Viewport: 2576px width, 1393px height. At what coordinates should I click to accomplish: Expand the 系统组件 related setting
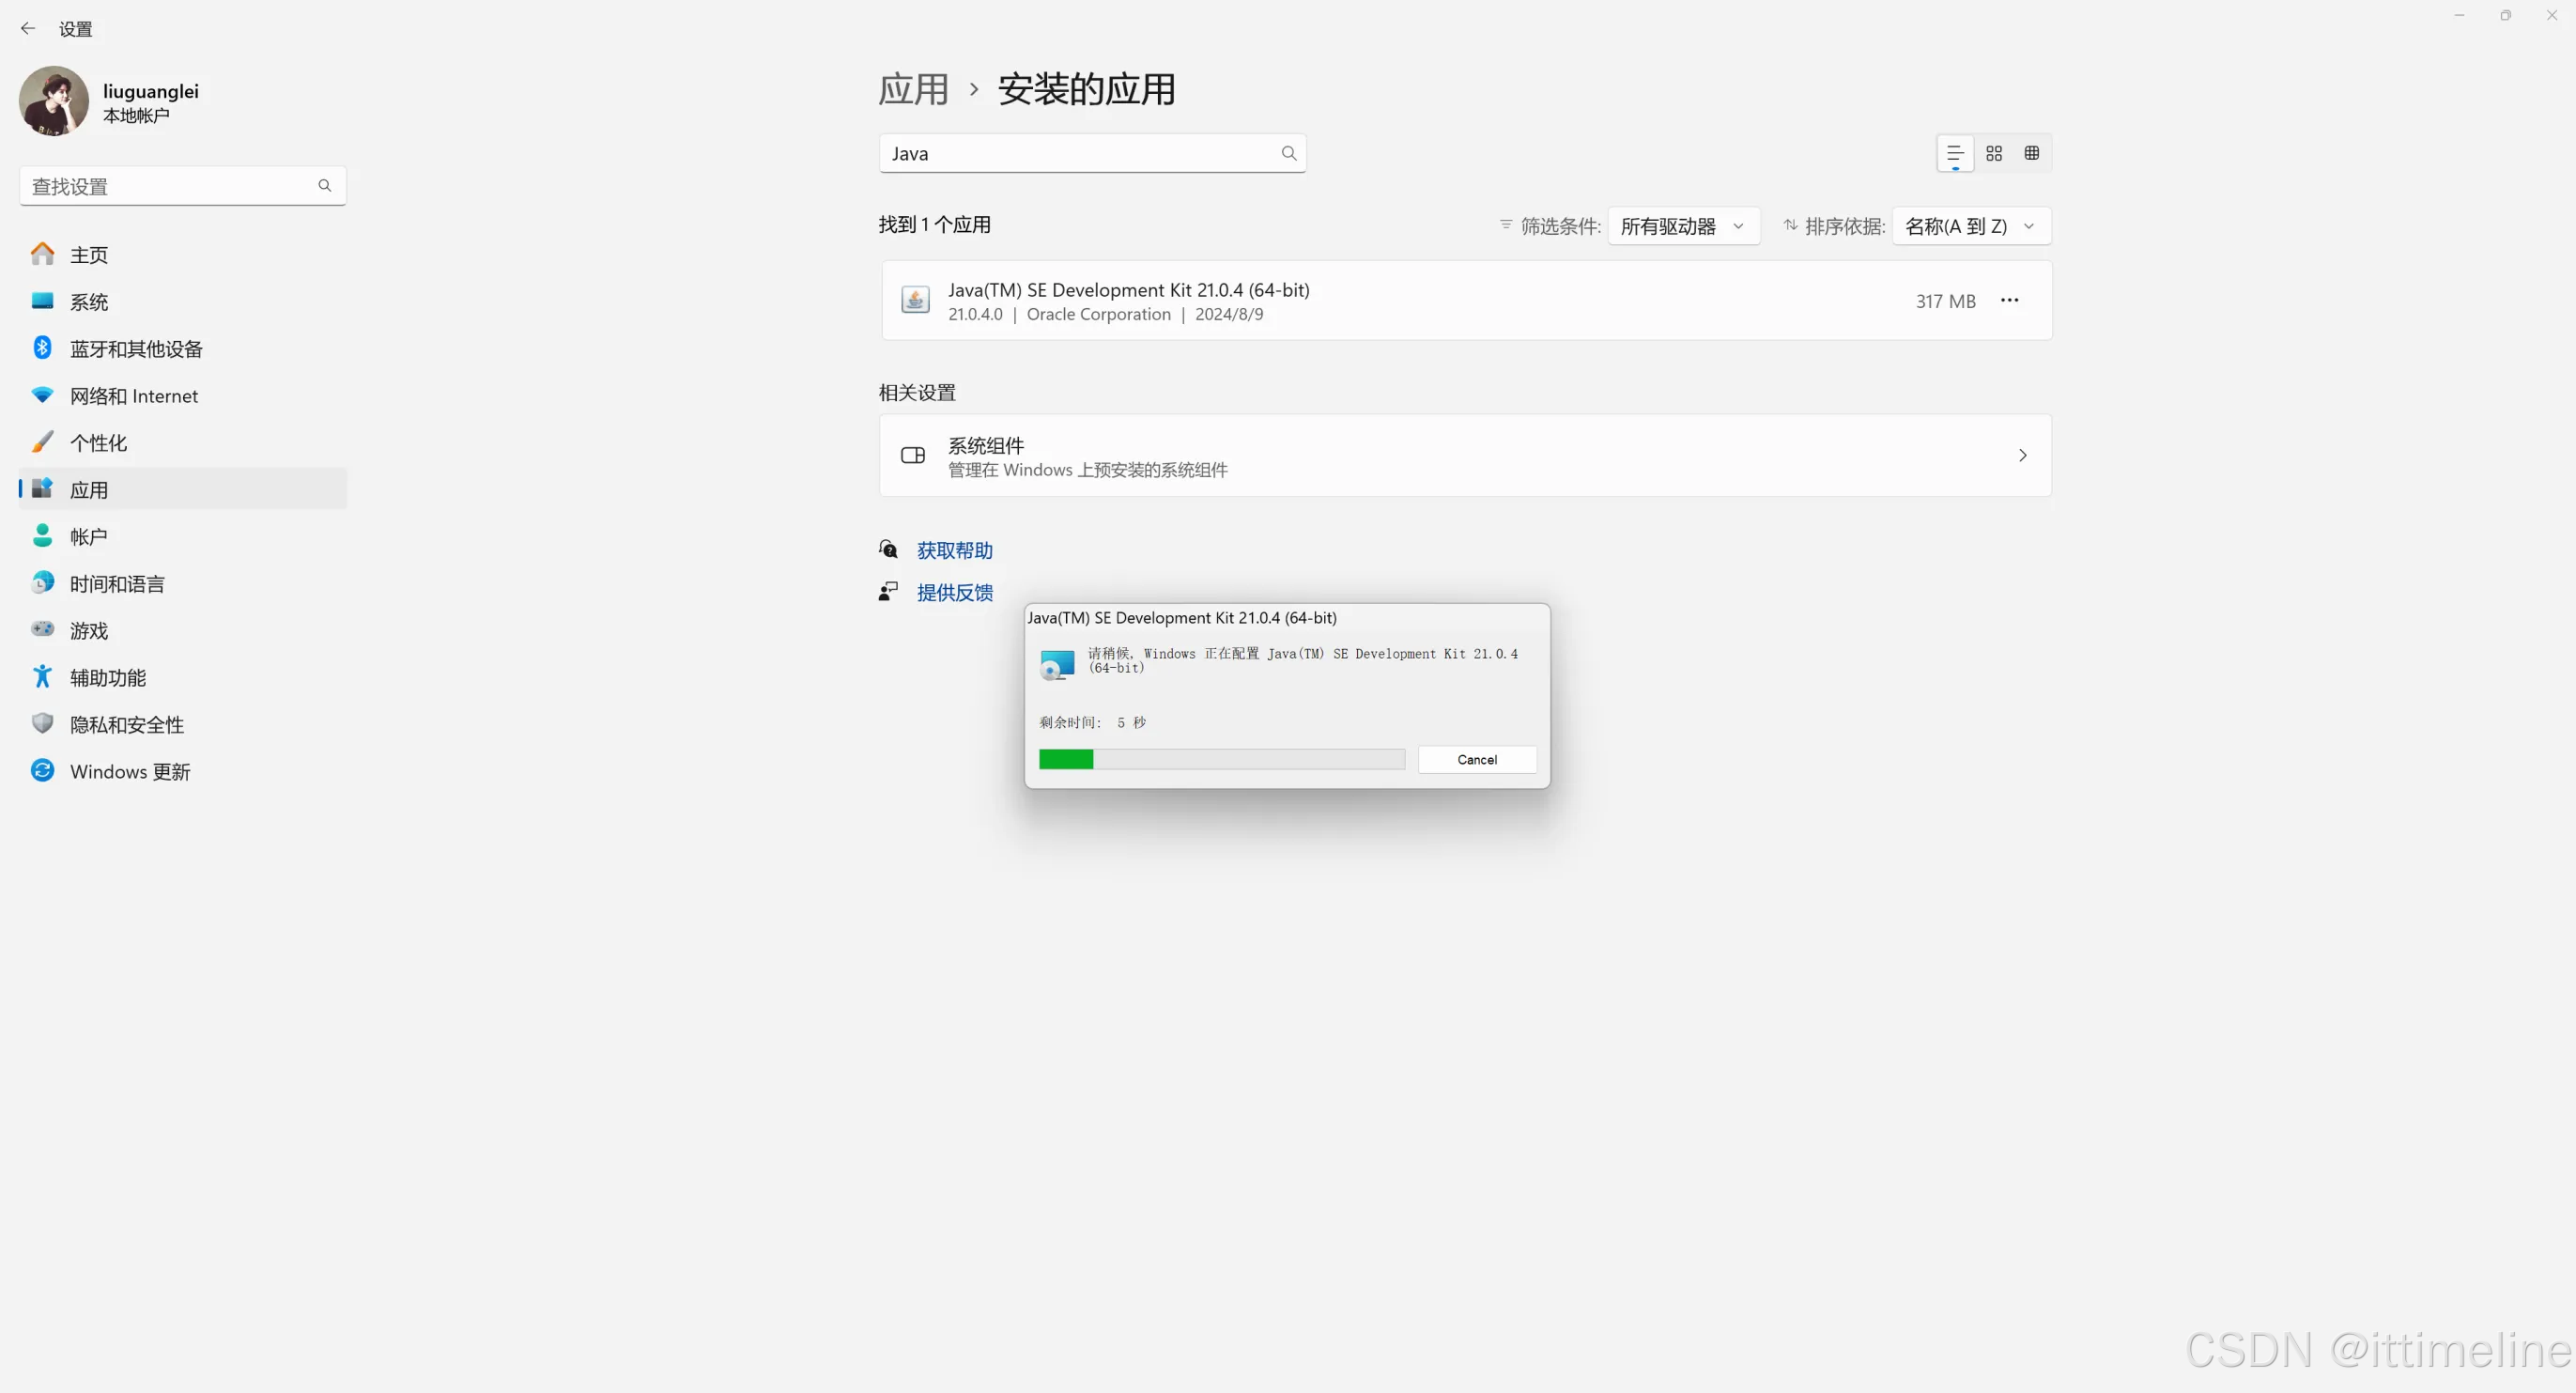[1465, 456]
